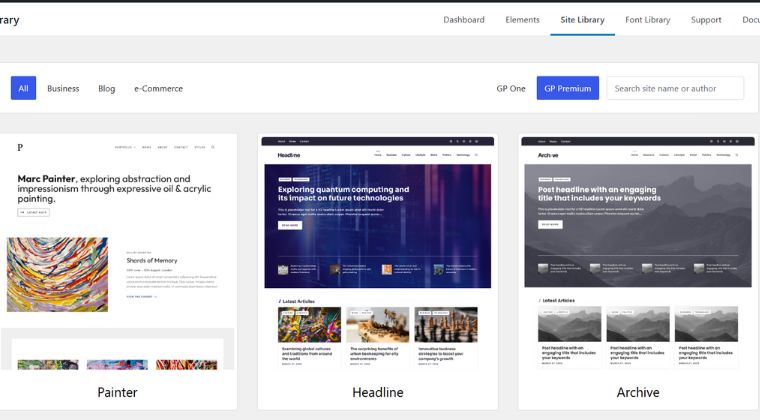Click the Archive template title
760x420 pixels.
(637, 392)
